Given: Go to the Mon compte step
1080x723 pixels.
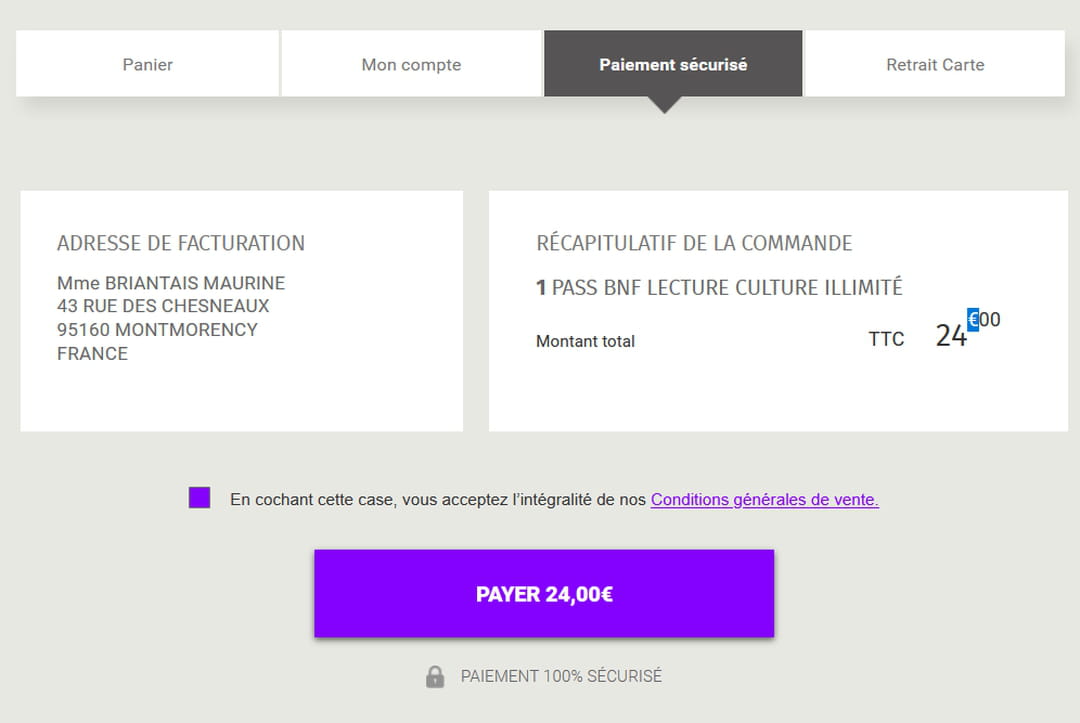Looking at the screenshot, I should click(411, 64).
